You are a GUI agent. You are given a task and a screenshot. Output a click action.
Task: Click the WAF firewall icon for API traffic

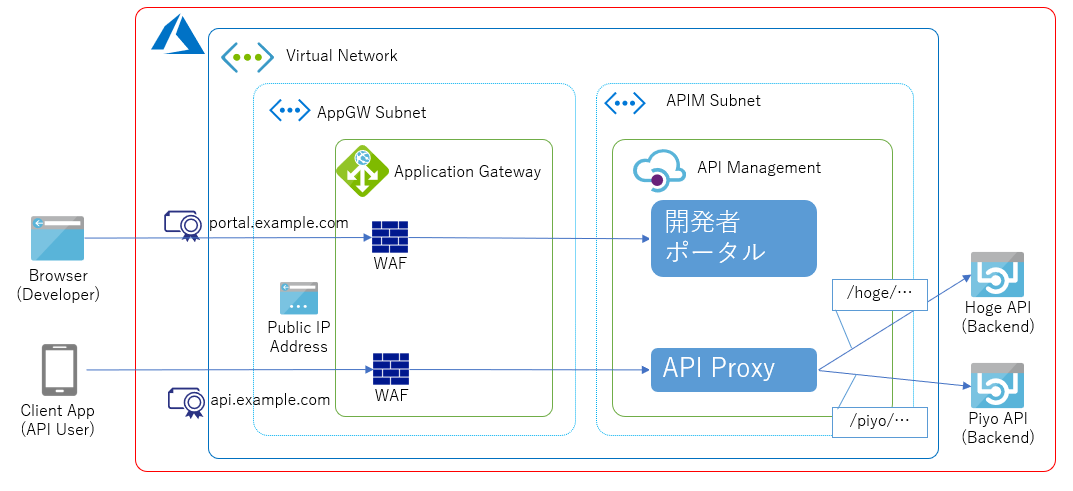coord(391,369)
